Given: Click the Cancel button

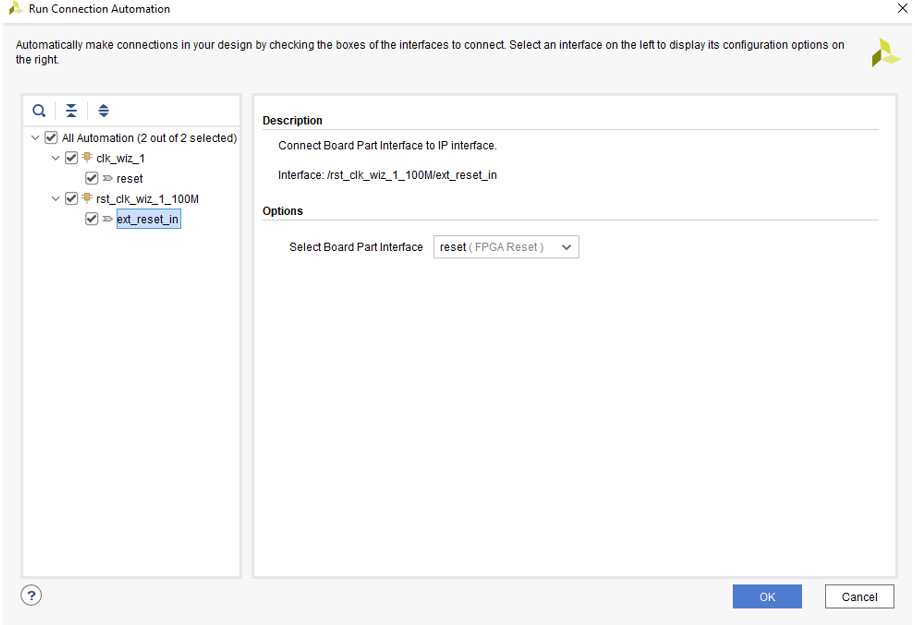Looking at the screenshot, I should pyautogui.click(x=859, y=597).
